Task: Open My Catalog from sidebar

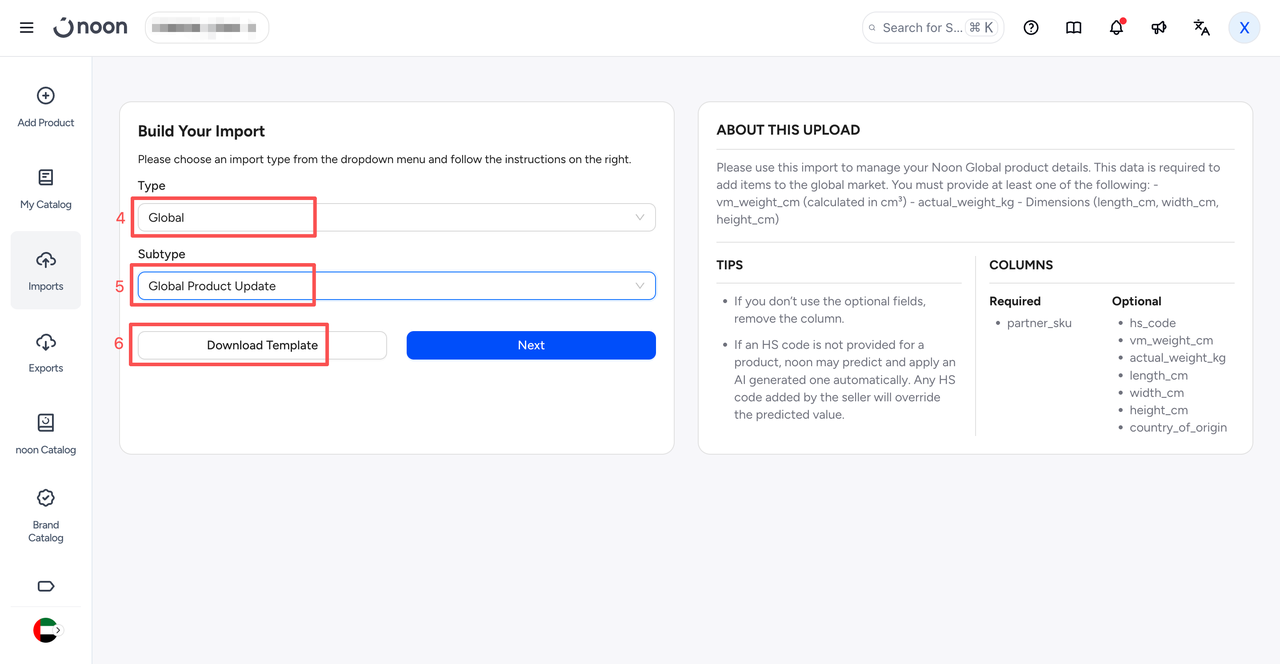Action: [46, 190]
